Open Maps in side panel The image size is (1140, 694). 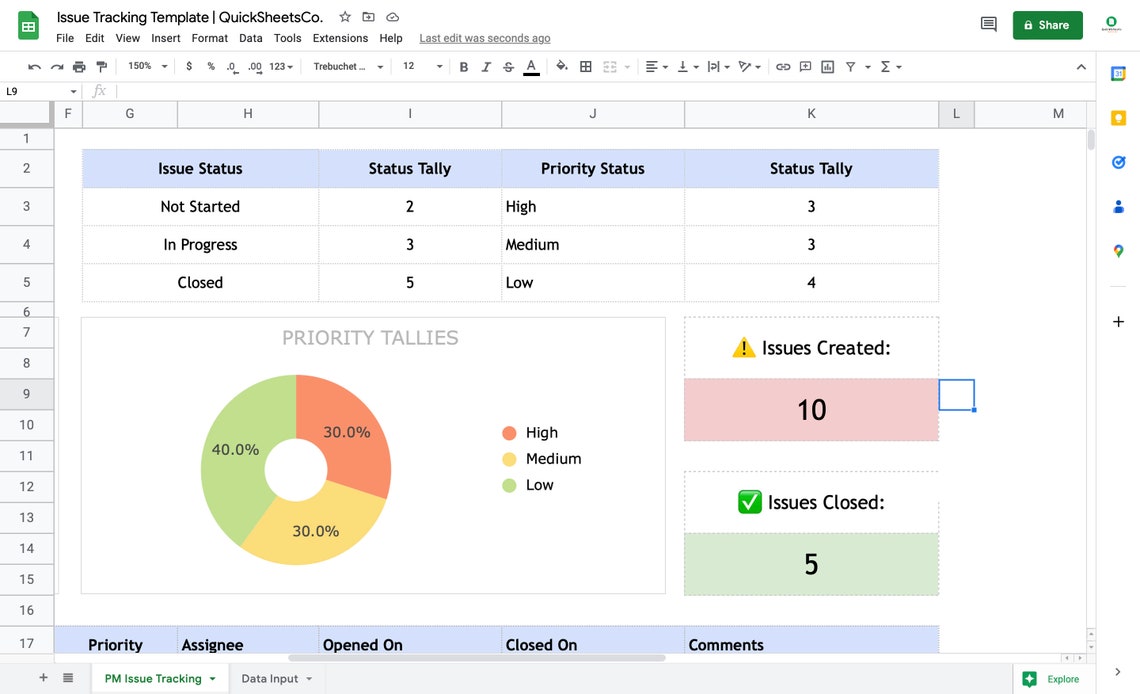[x=1118, y=251]
